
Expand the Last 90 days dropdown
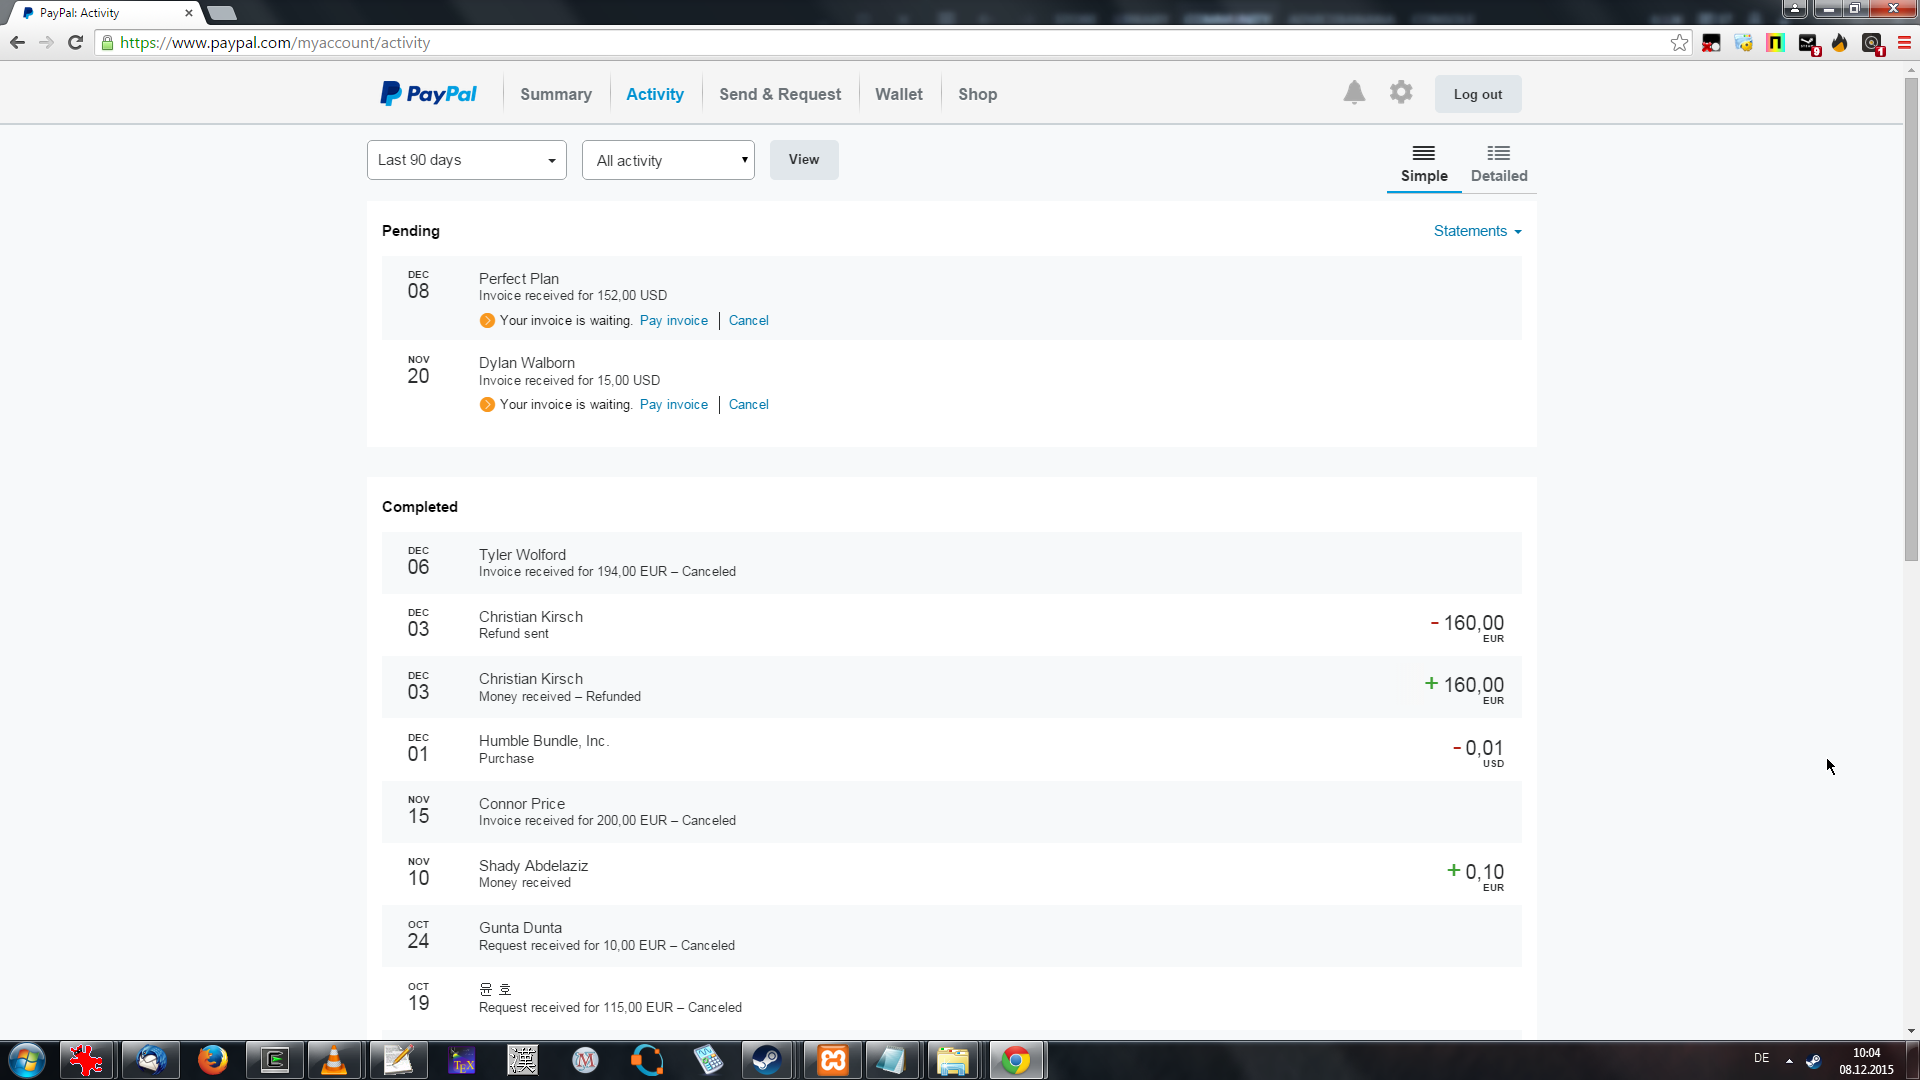466,160
